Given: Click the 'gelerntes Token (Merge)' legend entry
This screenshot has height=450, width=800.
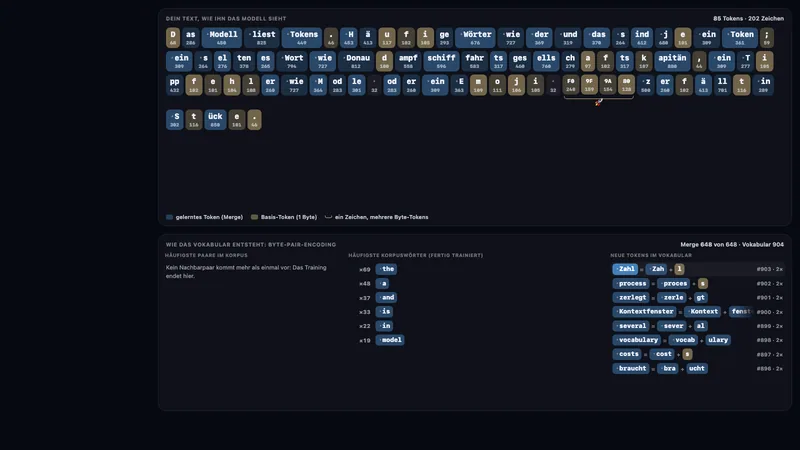Looking at the screenshot, I should (205, 217).
